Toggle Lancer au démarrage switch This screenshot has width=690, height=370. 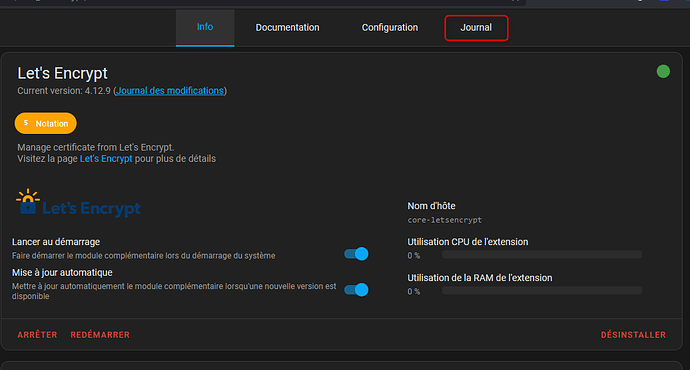point(356,254)
